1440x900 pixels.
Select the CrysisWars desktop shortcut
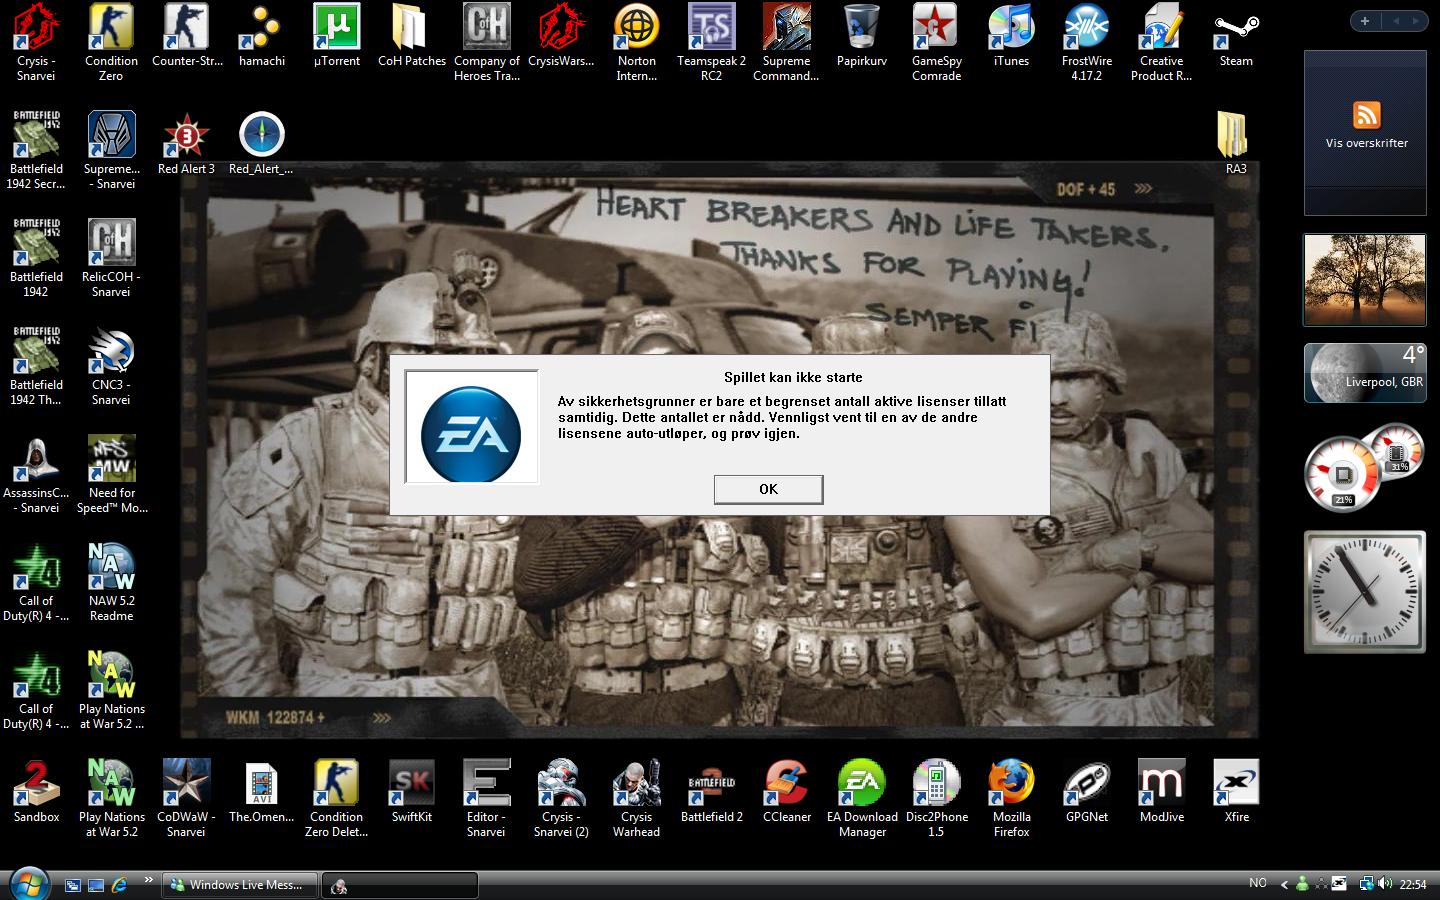click(x=561, y=36)
